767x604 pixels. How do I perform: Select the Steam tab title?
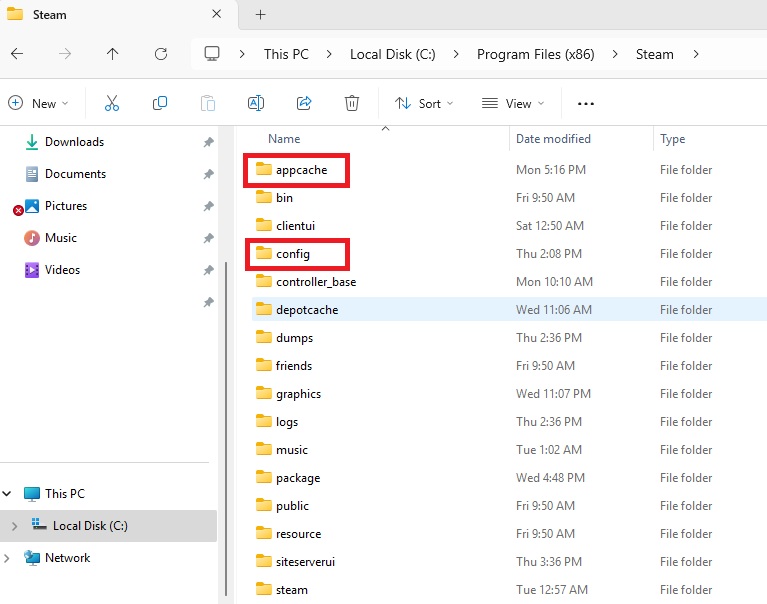coord(49,15)
